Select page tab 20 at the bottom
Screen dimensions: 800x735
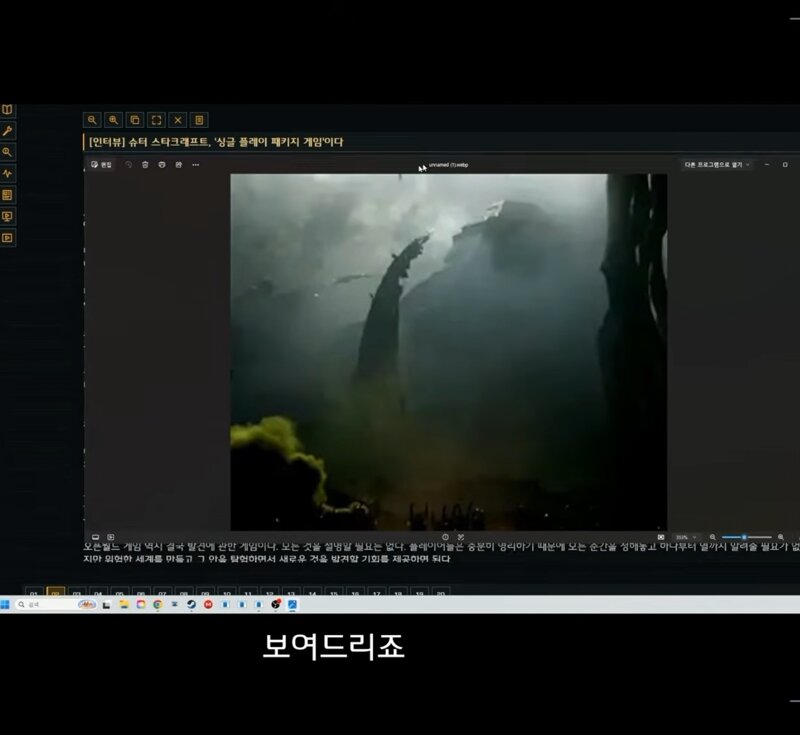(441, 593)
